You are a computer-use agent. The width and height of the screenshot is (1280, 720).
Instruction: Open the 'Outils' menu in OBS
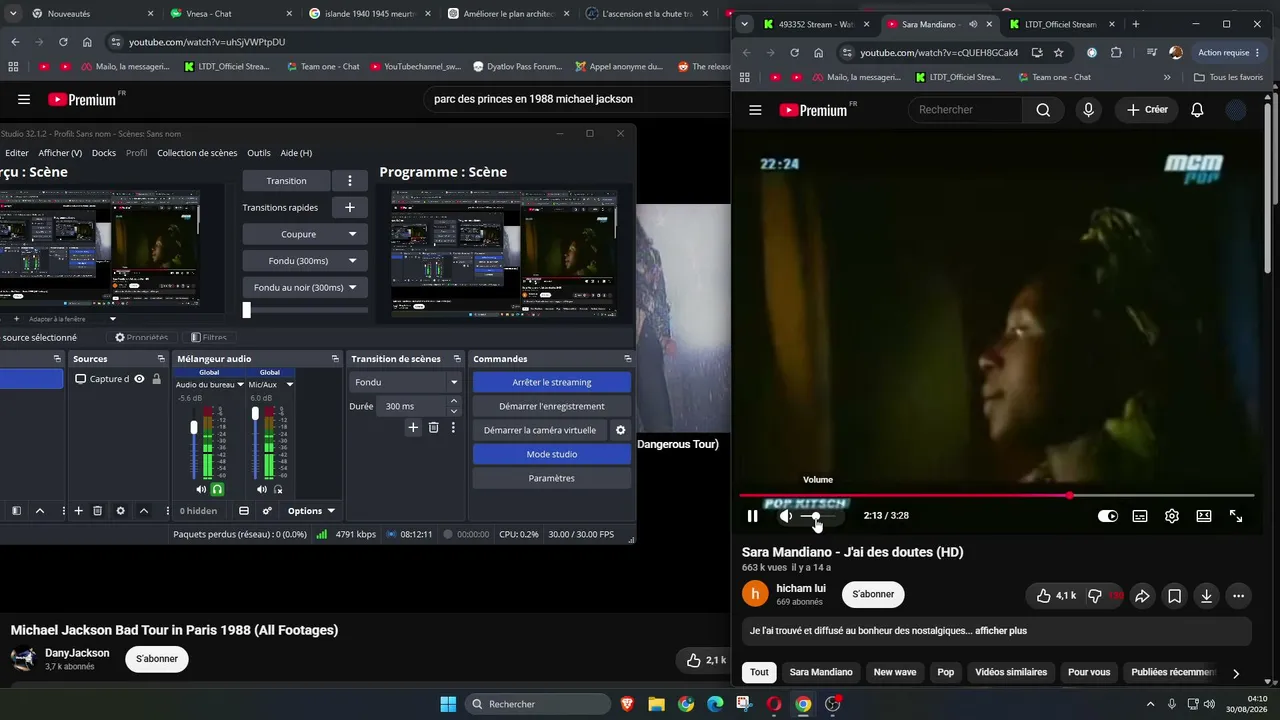(x=259, y=153)
